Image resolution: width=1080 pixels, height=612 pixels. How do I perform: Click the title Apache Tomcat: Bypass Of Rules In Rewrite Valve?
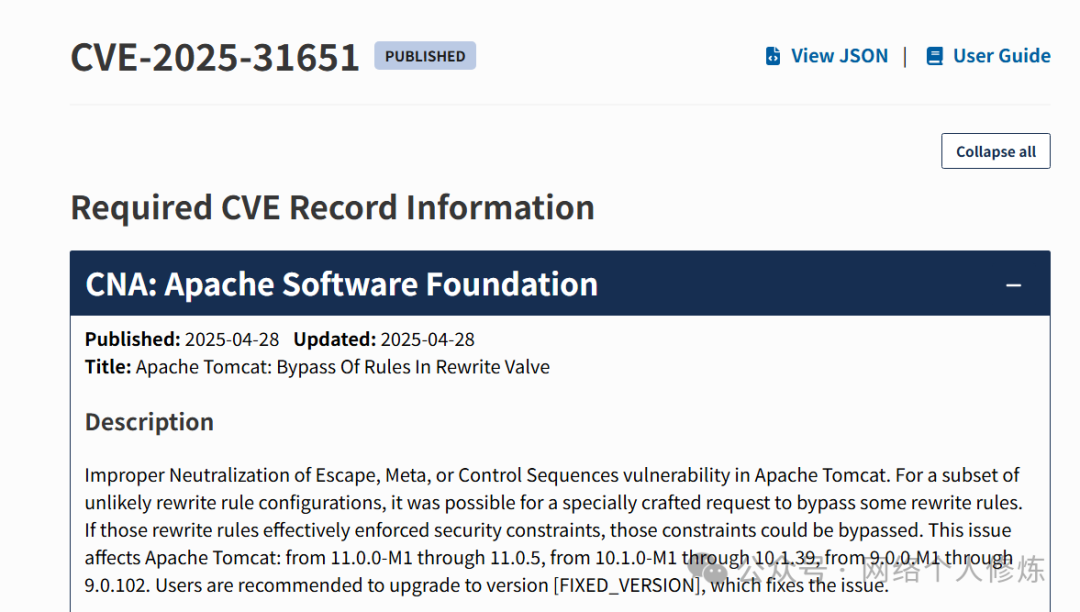pyautogui.click(x=342, y=367)
